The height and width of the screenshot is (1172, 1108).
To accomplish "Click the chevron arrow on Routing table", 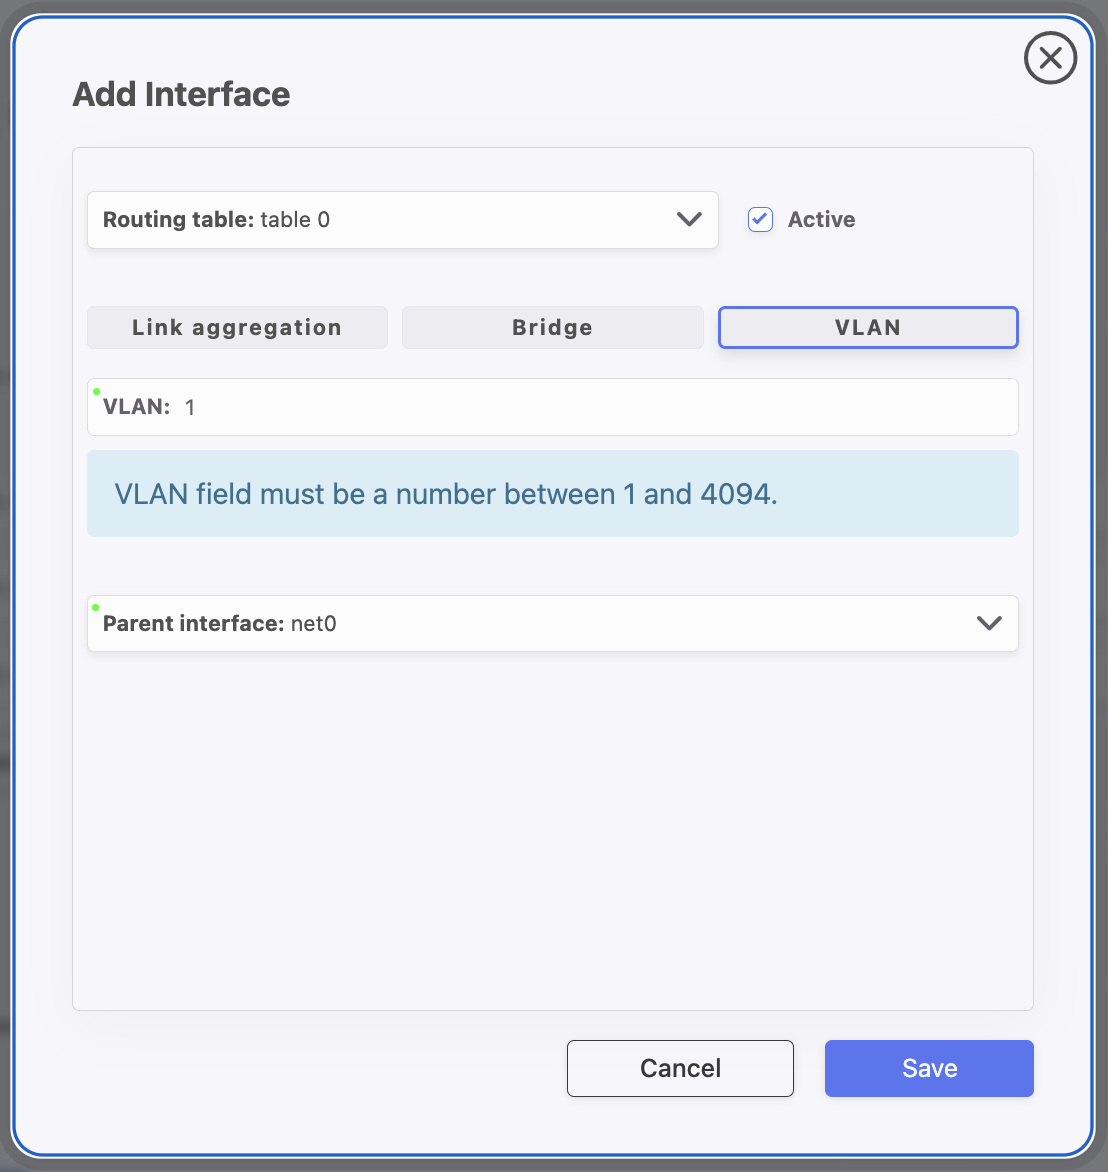I will point(689,220).
